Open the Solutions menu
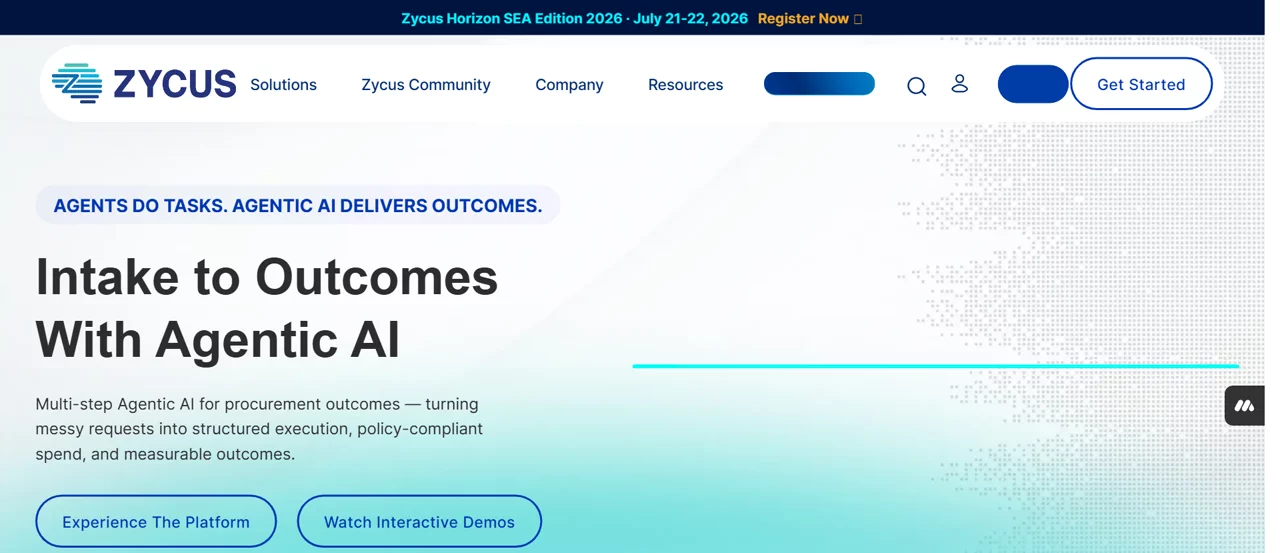1280x553 pixels. (283, 85)
